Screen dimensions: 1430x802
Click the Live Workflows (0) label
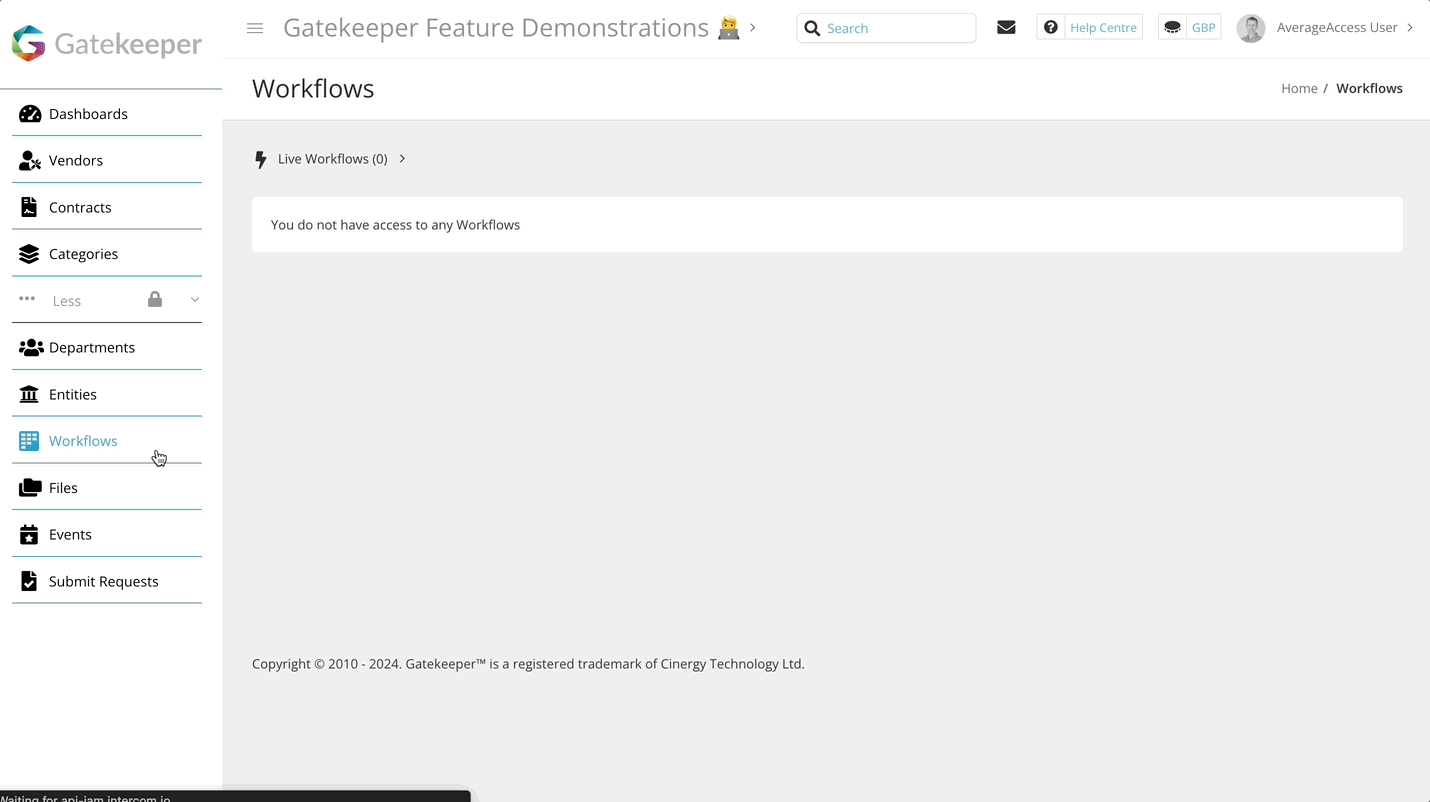click(332, 159)
